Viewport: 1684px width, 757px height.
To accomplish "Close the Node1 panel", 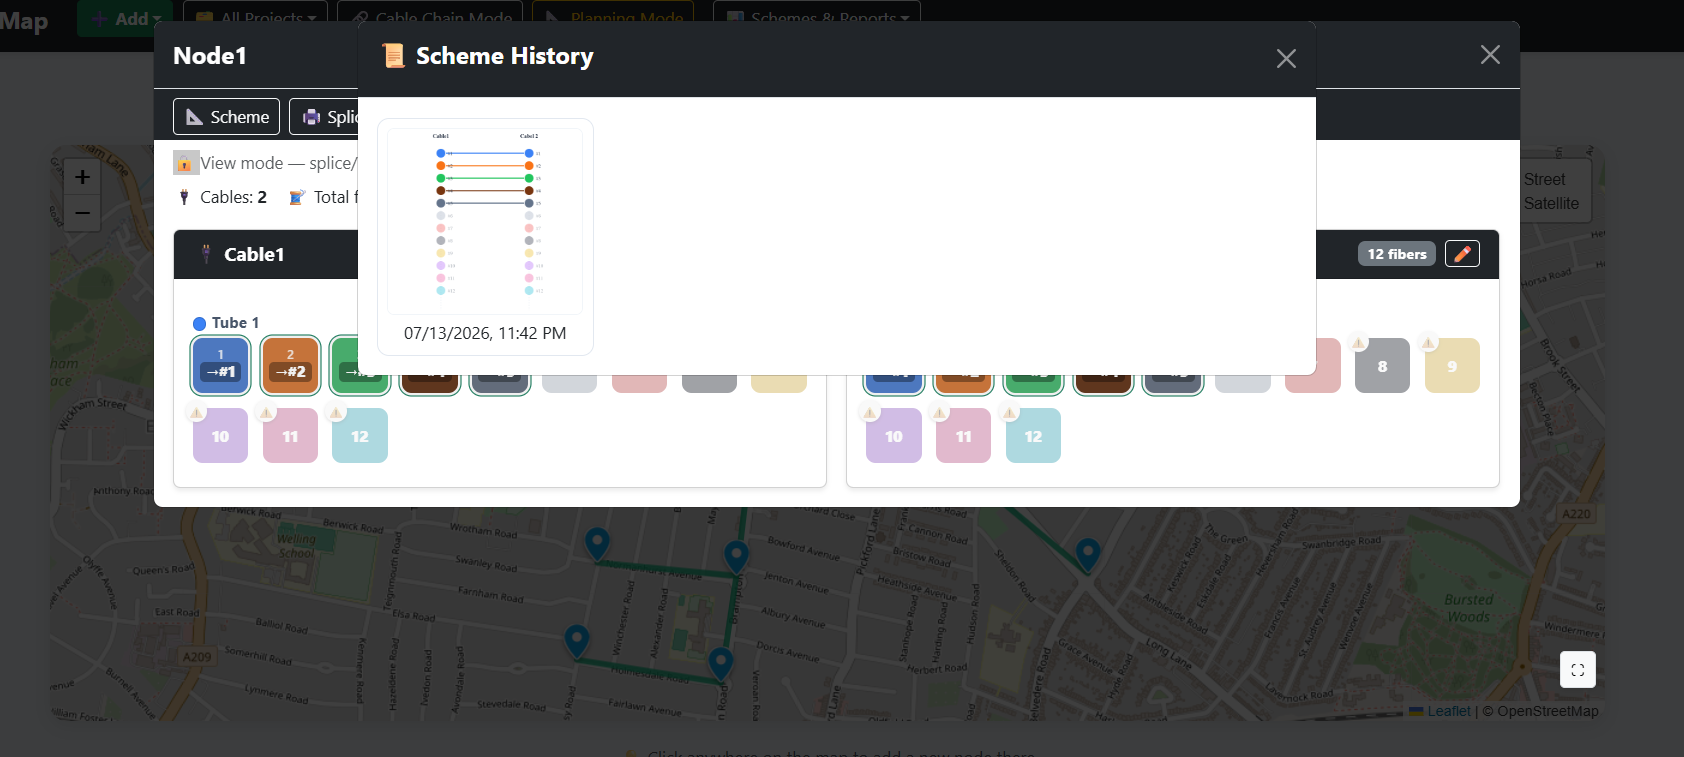I will tap(1490, 55).
